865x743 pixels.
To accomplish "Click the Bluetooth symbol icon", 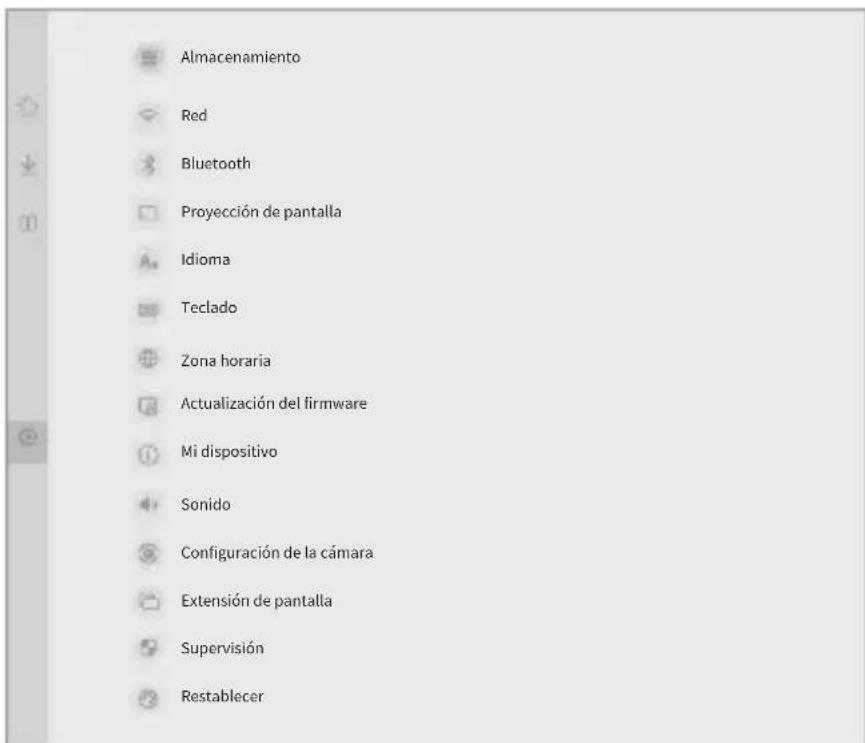I will [x=148, y=164].
